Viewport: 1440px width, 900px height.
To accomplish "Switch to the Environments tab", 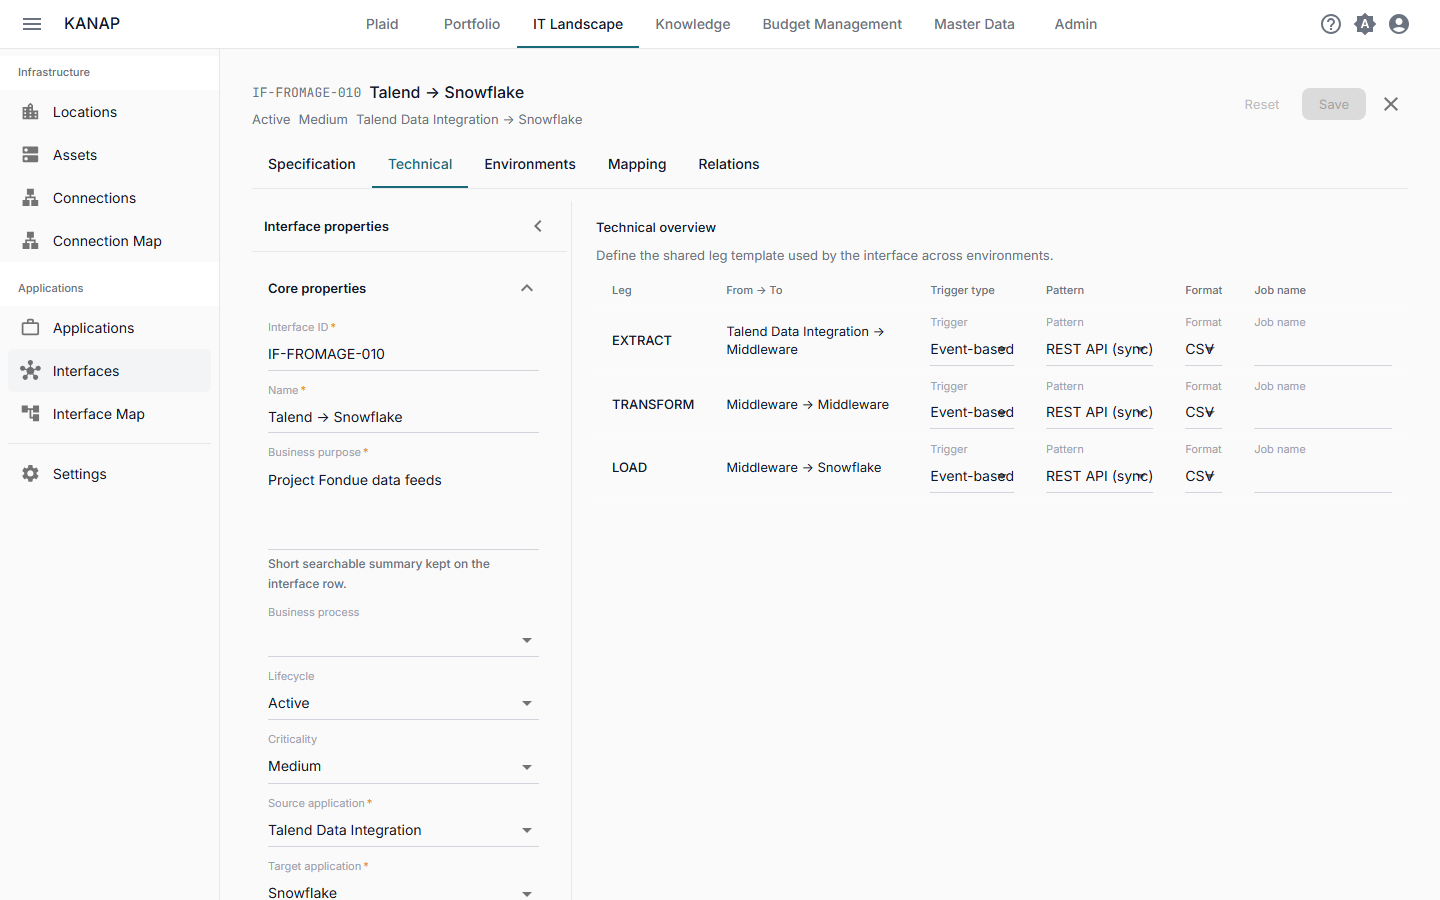I will tap(530, 164).
